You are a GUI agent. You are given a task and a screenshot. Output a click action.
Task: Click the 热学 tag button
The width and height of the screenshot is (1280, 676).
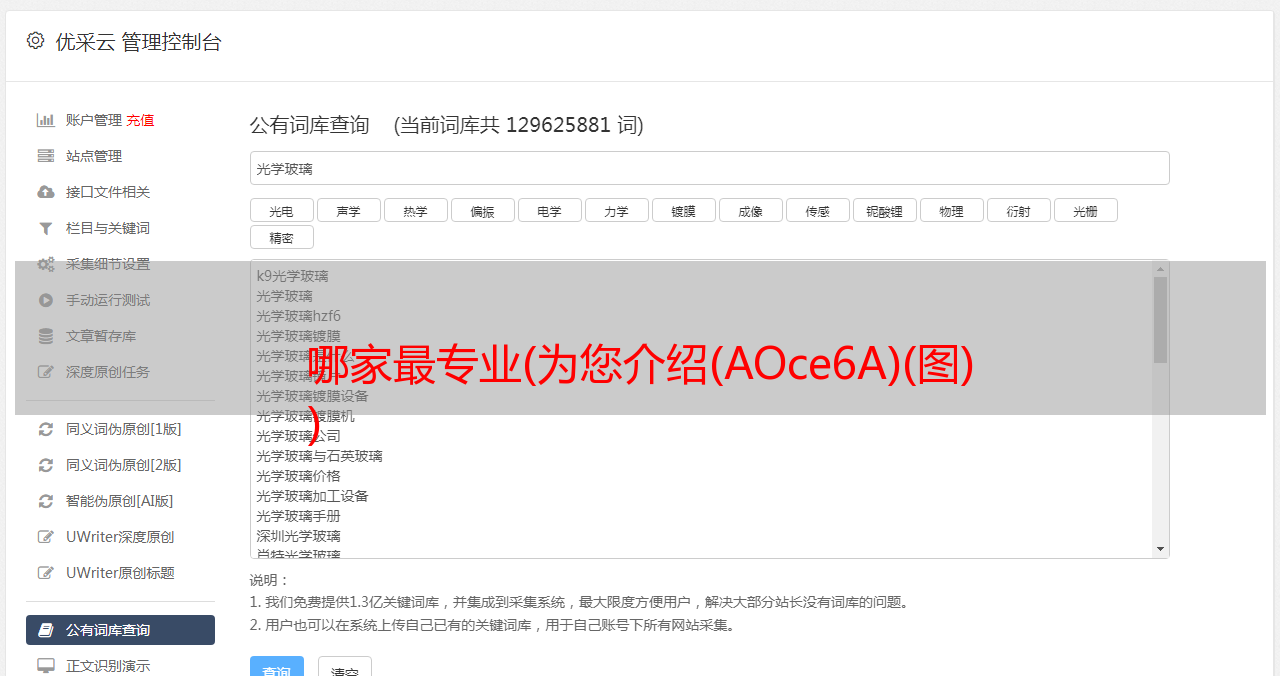[x=415, y=210]
